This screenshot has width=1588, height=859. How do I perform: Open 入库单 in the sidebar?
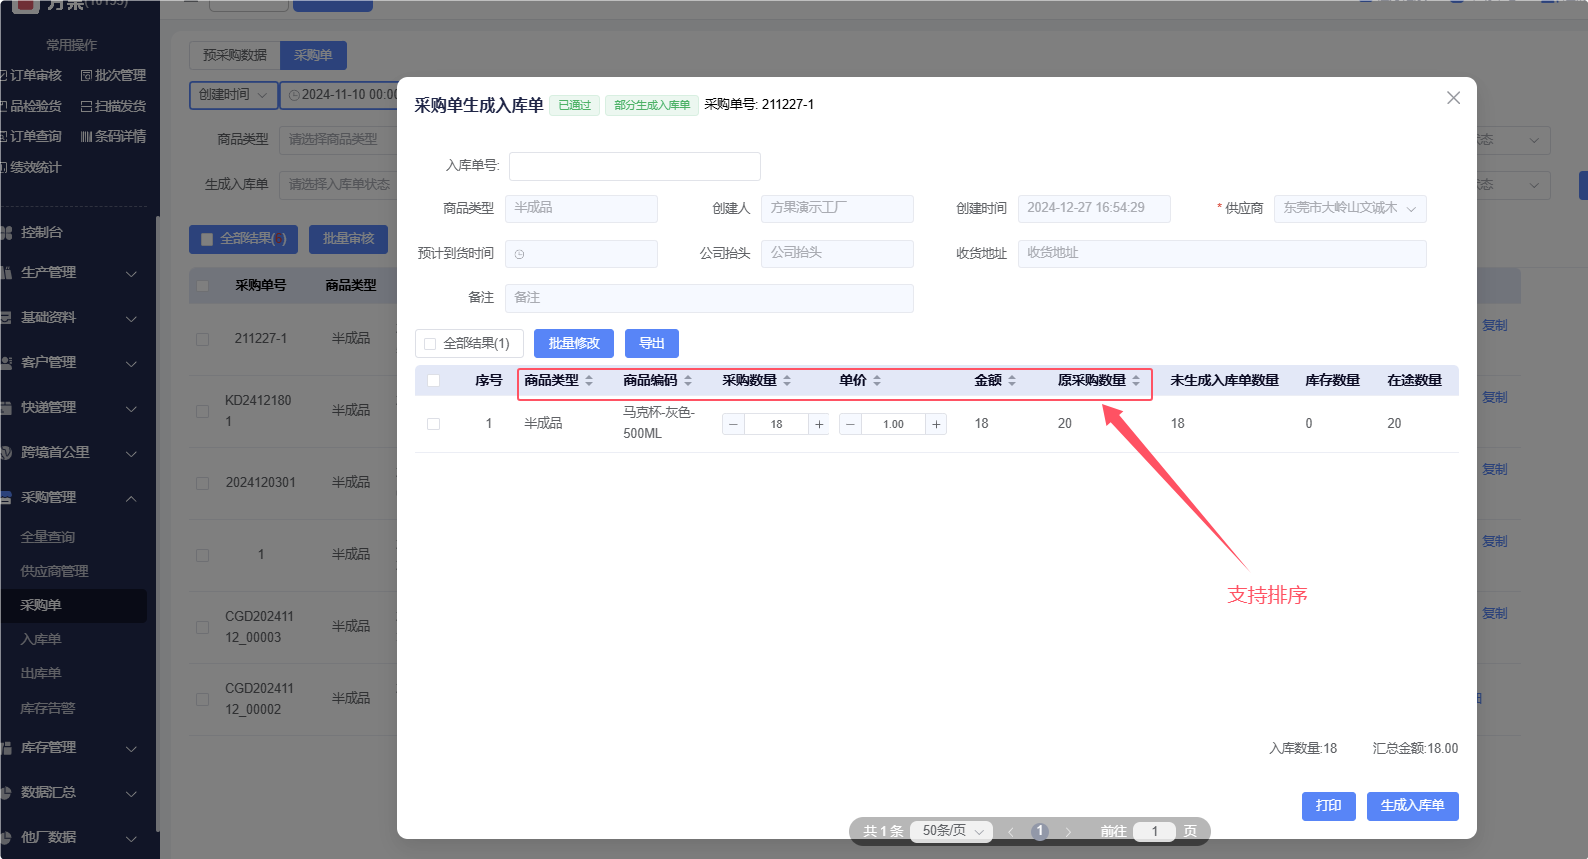click(41, 639)
